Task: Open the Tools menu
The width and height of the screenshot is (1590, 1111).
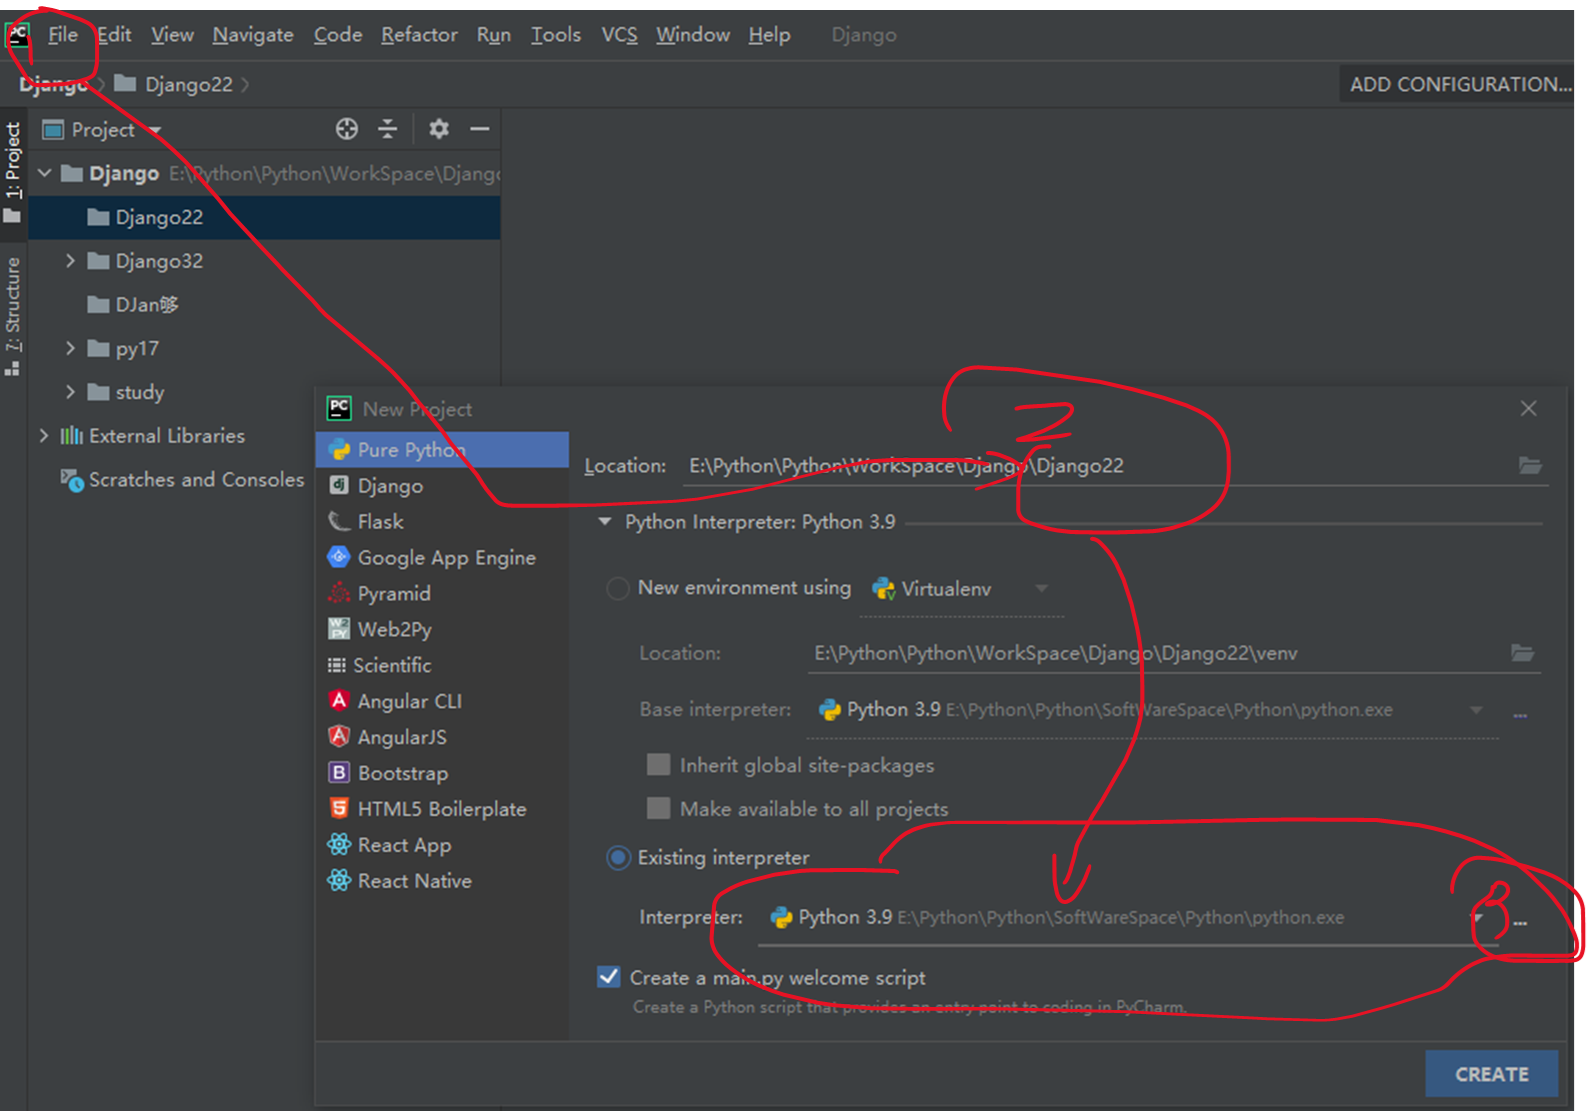Action: pos(556,35)
